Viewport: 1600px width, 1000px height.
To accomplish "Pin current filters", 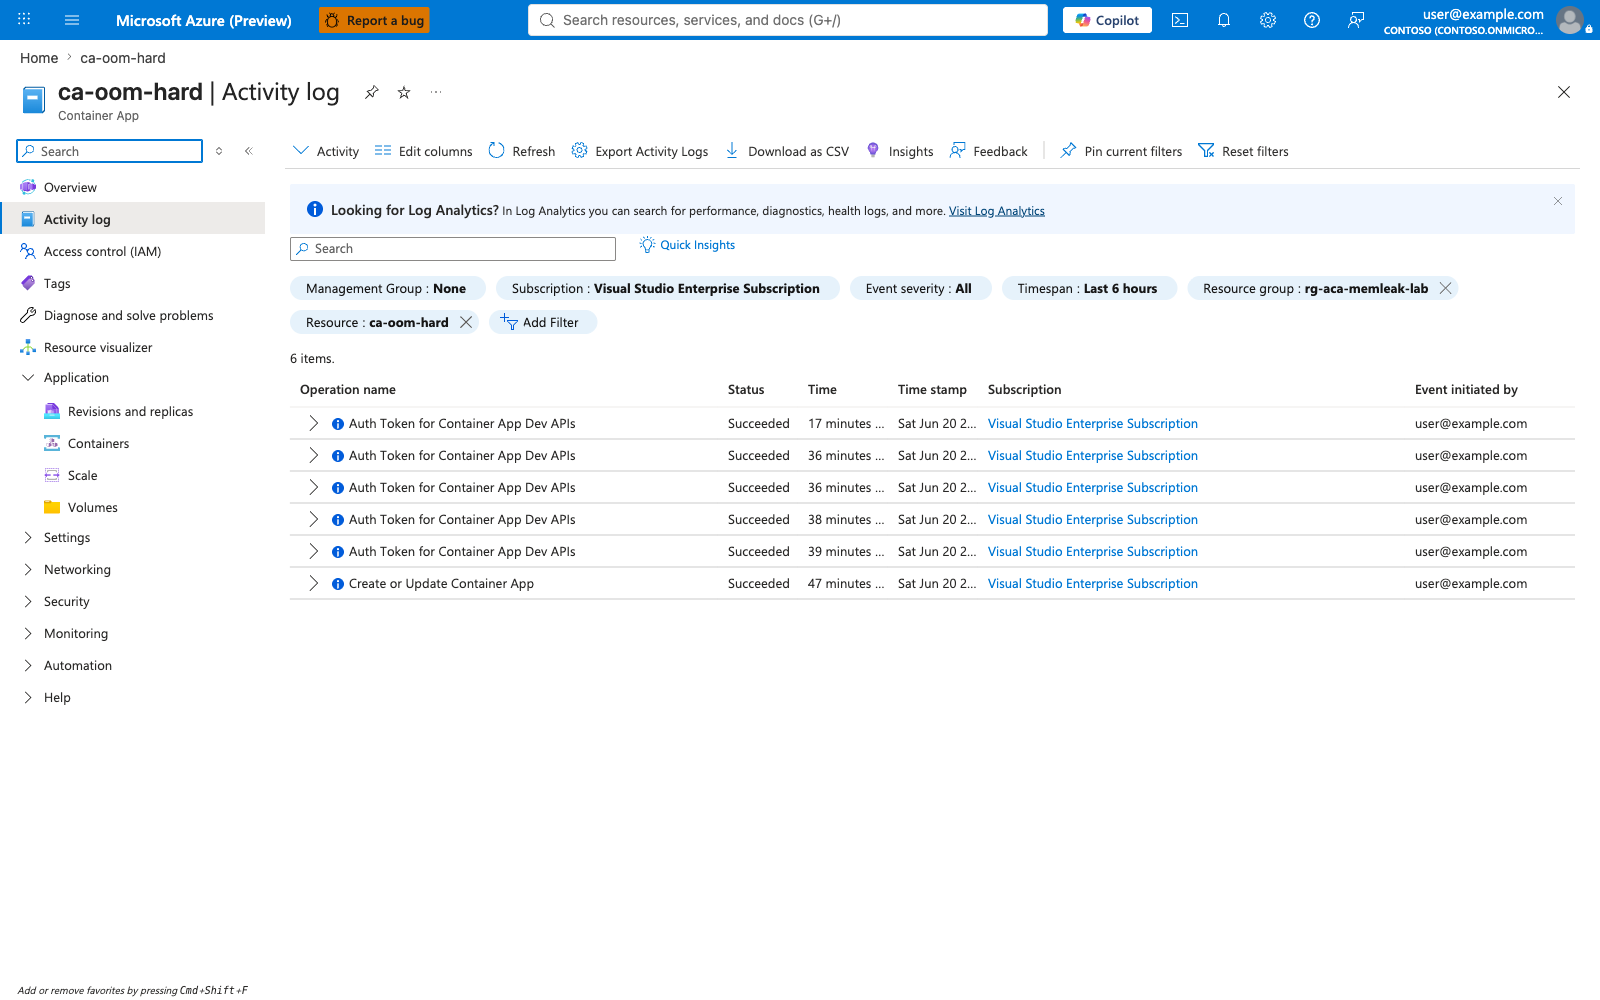I will (x=1121, y=151).
